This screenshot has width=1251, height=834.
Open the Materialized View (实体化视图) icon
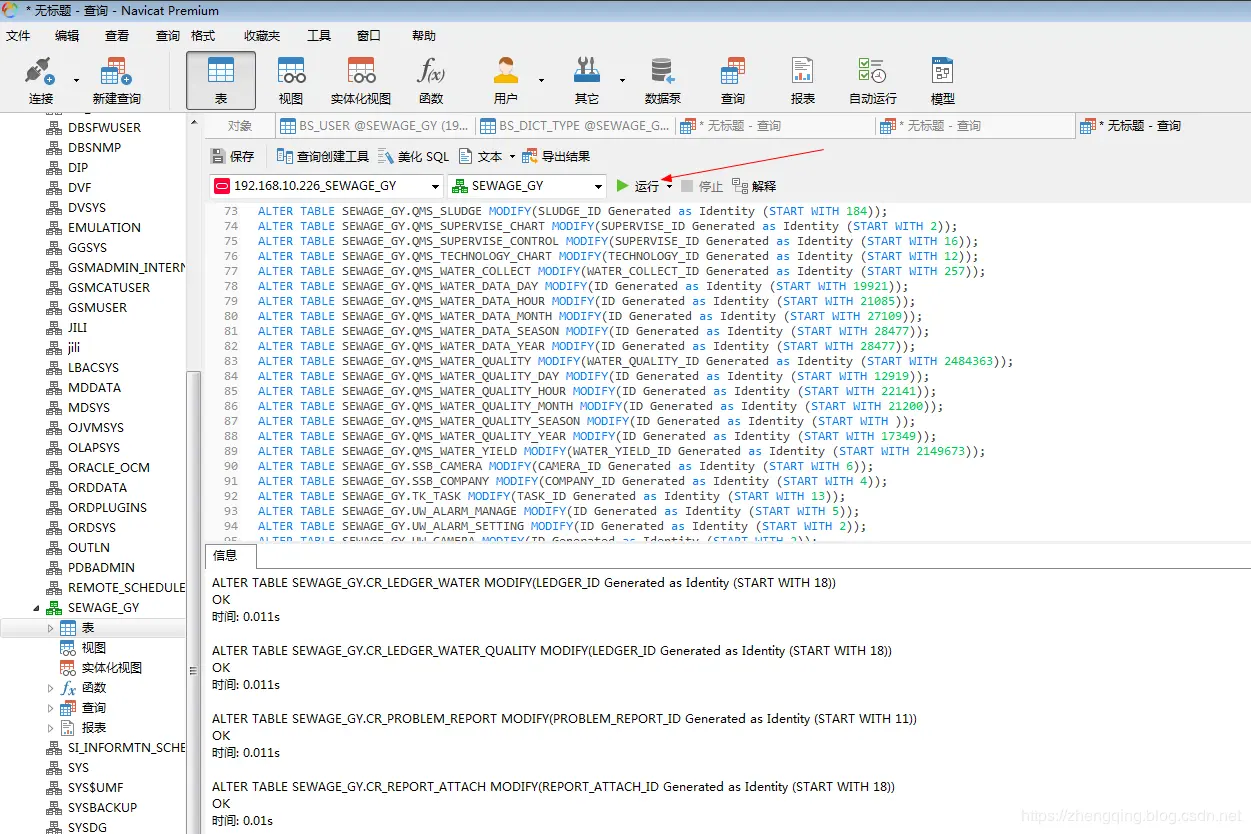[x=361, y=80]
